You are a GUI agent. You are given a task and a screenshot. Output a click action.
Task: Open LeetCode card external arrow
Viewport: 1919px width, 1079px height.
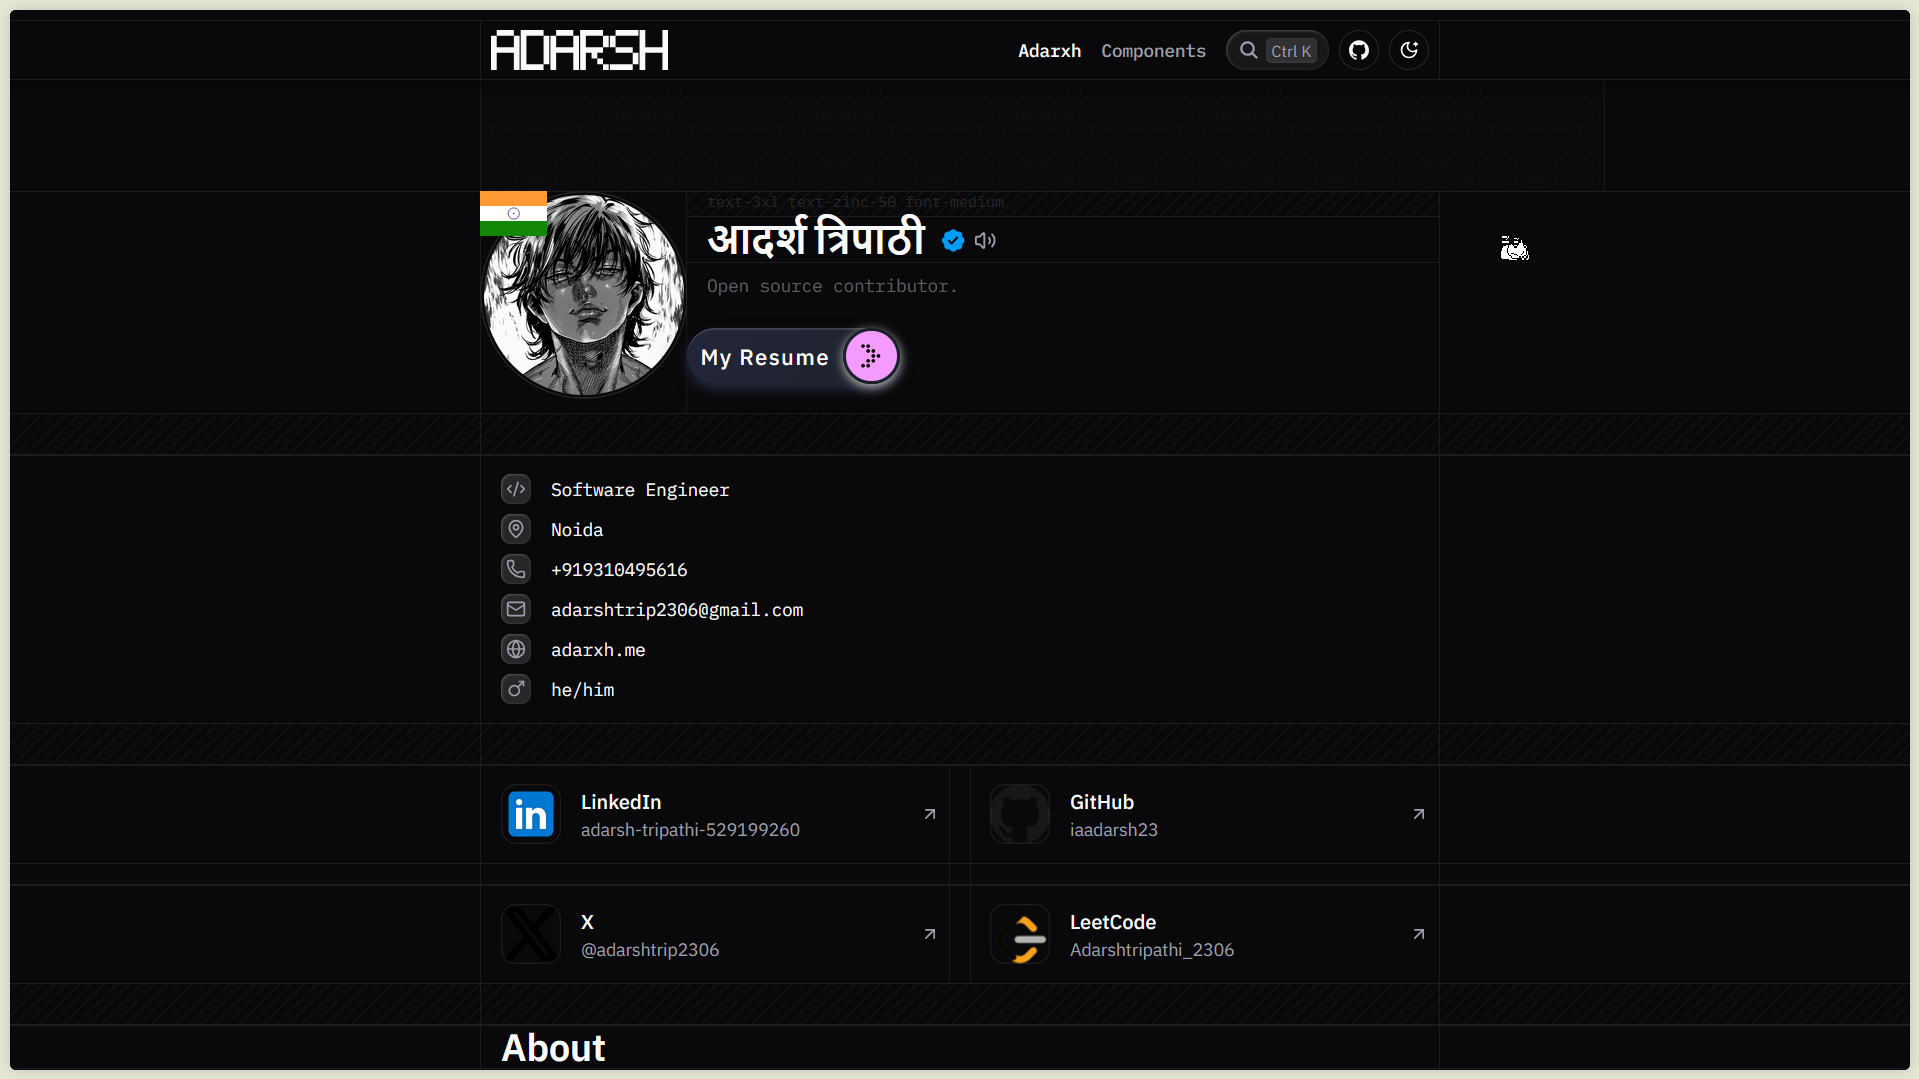(x=1418, y=934)
